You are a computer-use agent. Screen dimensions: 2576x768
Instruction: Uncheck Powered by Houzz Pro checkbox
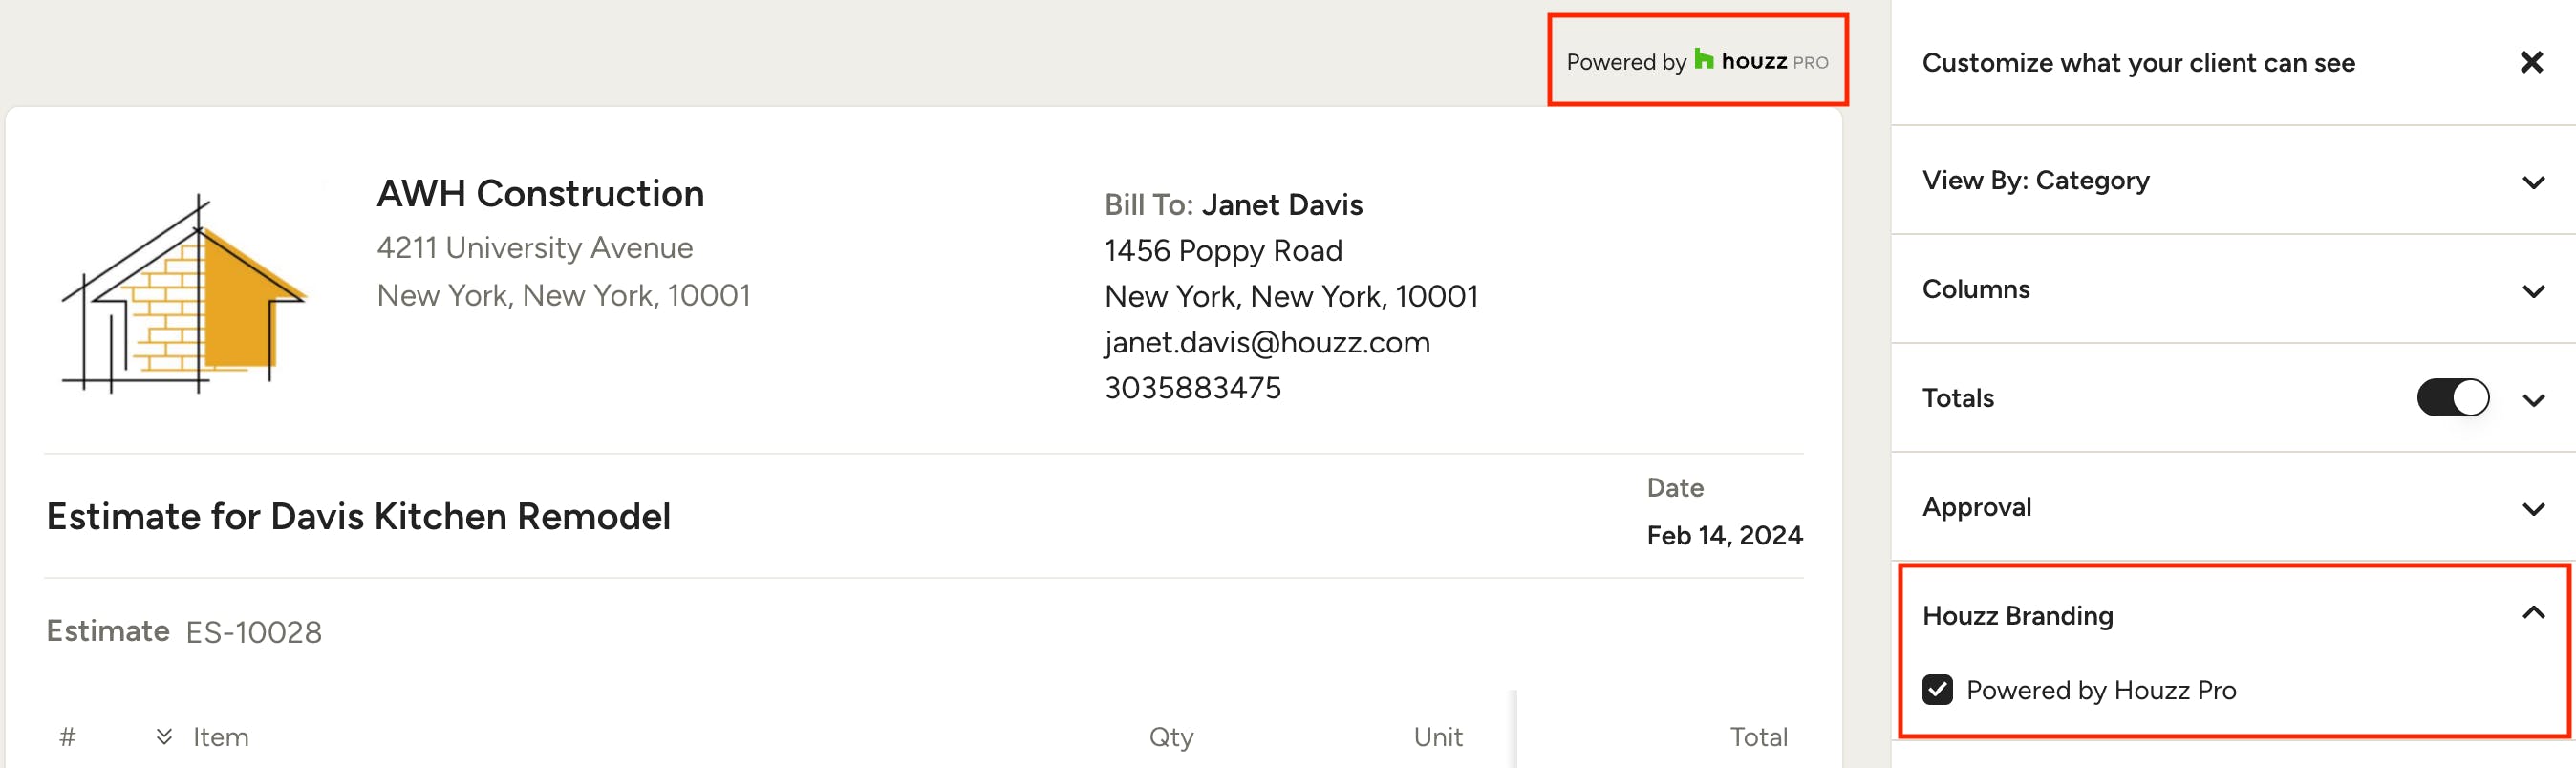(1937, 690)
